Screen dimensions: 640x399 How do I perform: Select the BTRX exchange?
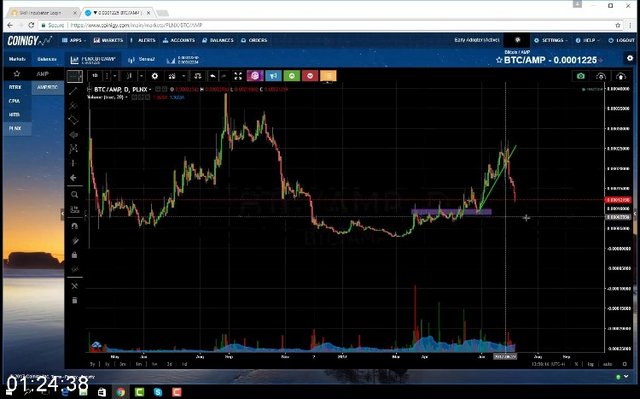pyautogui.click(x=16, y=87)
